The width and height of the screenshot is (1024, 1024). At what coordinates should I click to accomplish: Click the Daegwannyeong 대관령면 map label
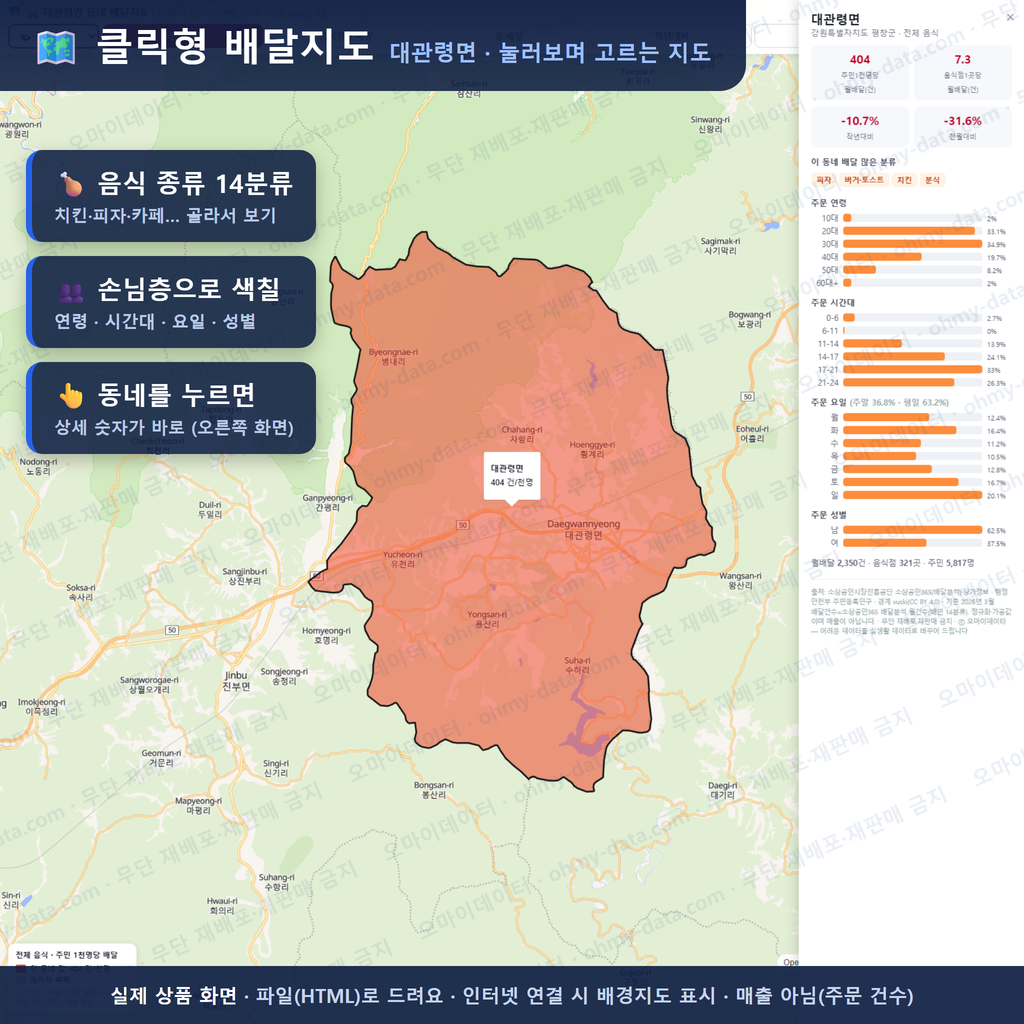point(583,530)
